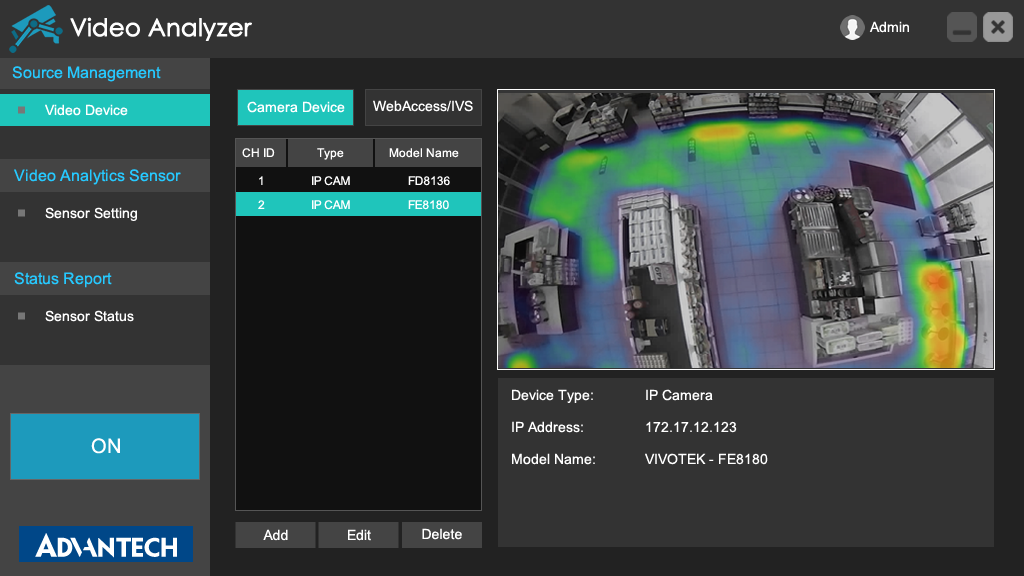
Task: Click the CH ID column header
Action: point(259,153)
